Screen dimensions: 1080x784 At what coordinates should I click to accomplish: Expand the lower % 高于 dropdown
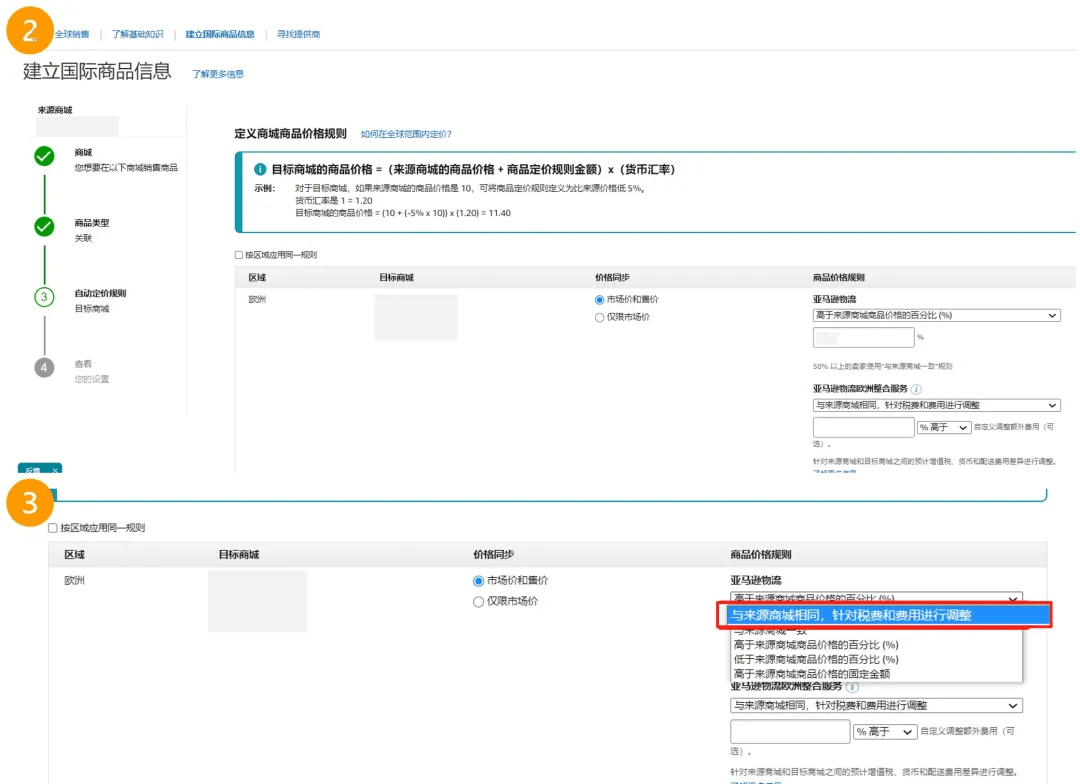(x=885, y=732)
